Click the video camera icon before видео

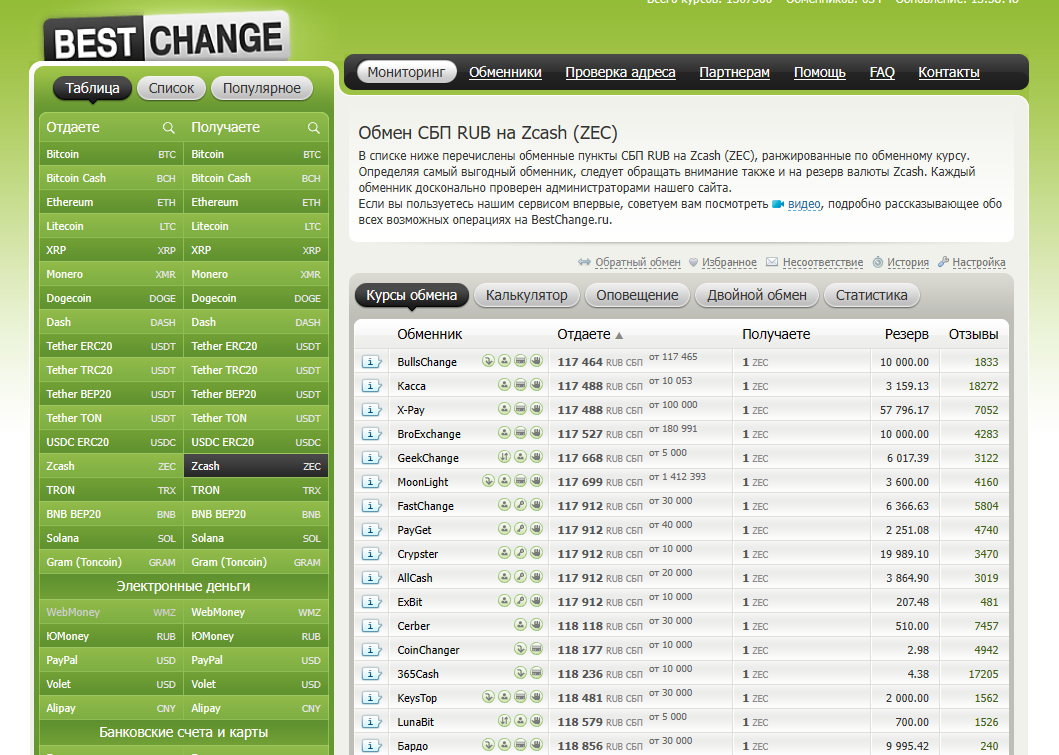[x=778, y=204]
